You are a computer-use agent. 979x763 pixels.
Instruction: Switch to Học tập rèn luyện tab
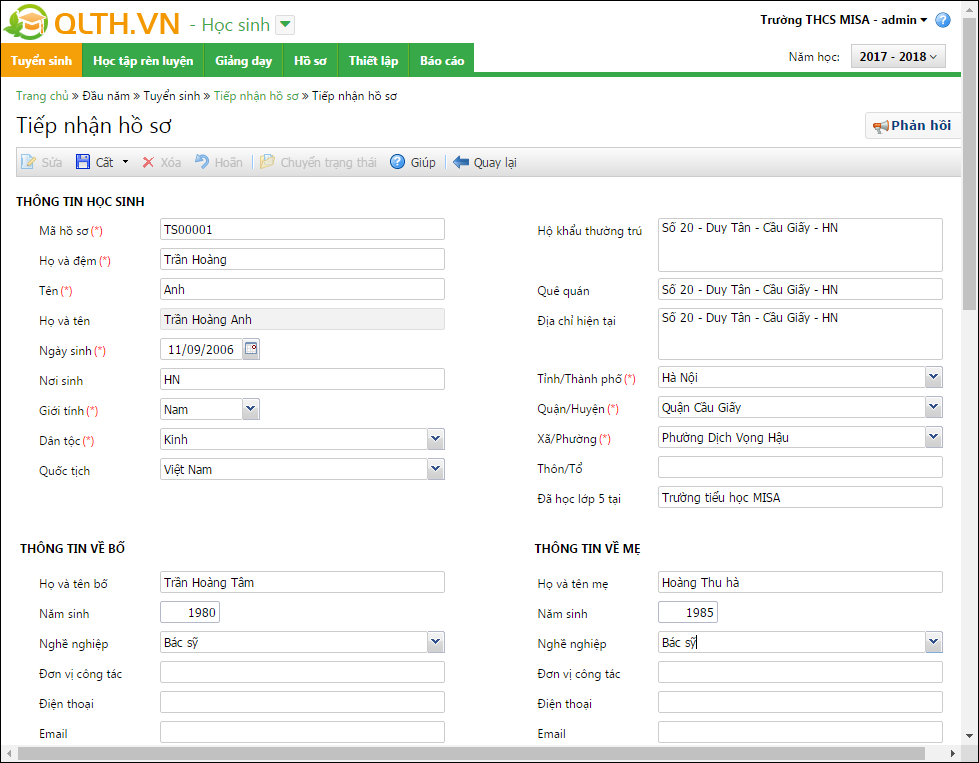coord(143,60)
